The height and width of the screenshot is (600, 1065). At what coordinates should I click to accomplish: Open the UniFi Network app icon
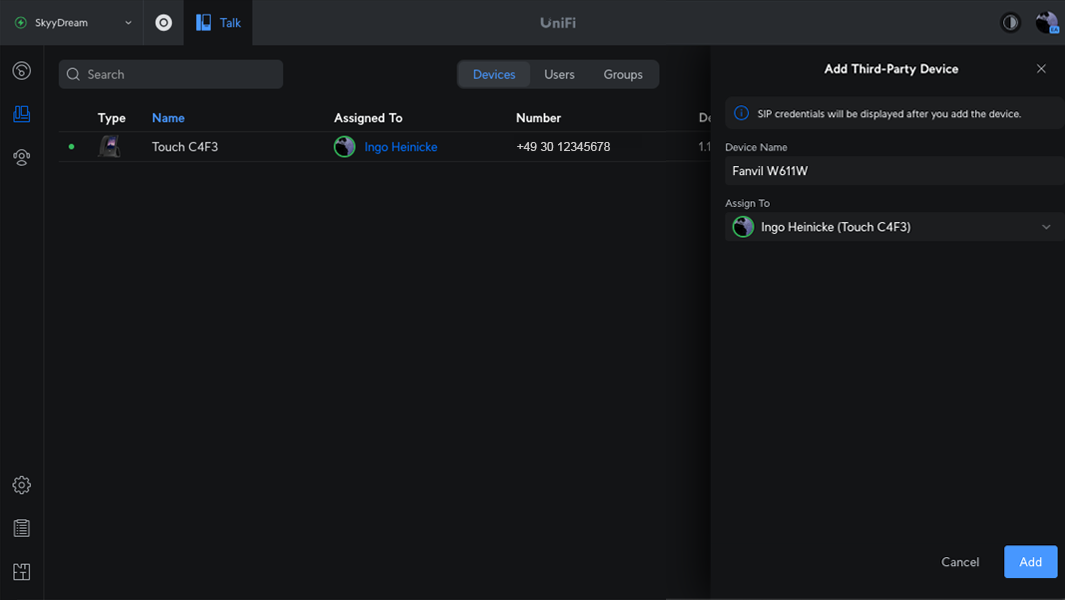(x=164, y=22)
